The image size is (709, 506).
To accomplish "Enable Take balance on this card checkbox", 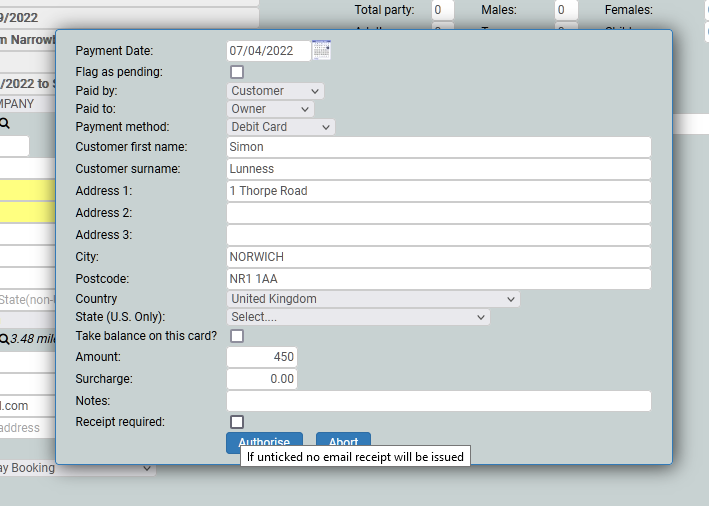I will tap(237, 336).
